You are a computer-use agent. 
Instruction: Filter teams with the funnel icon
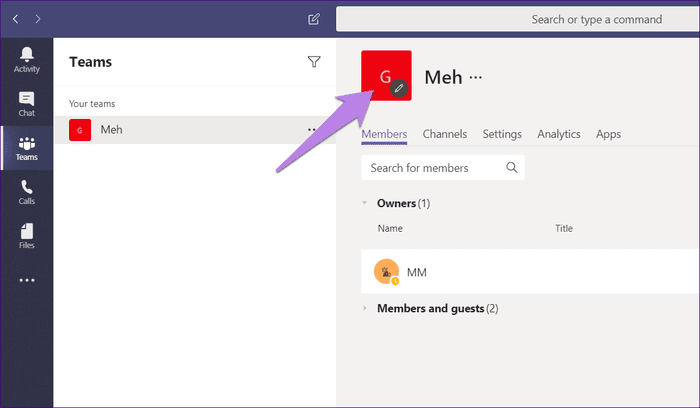(314, 62)
